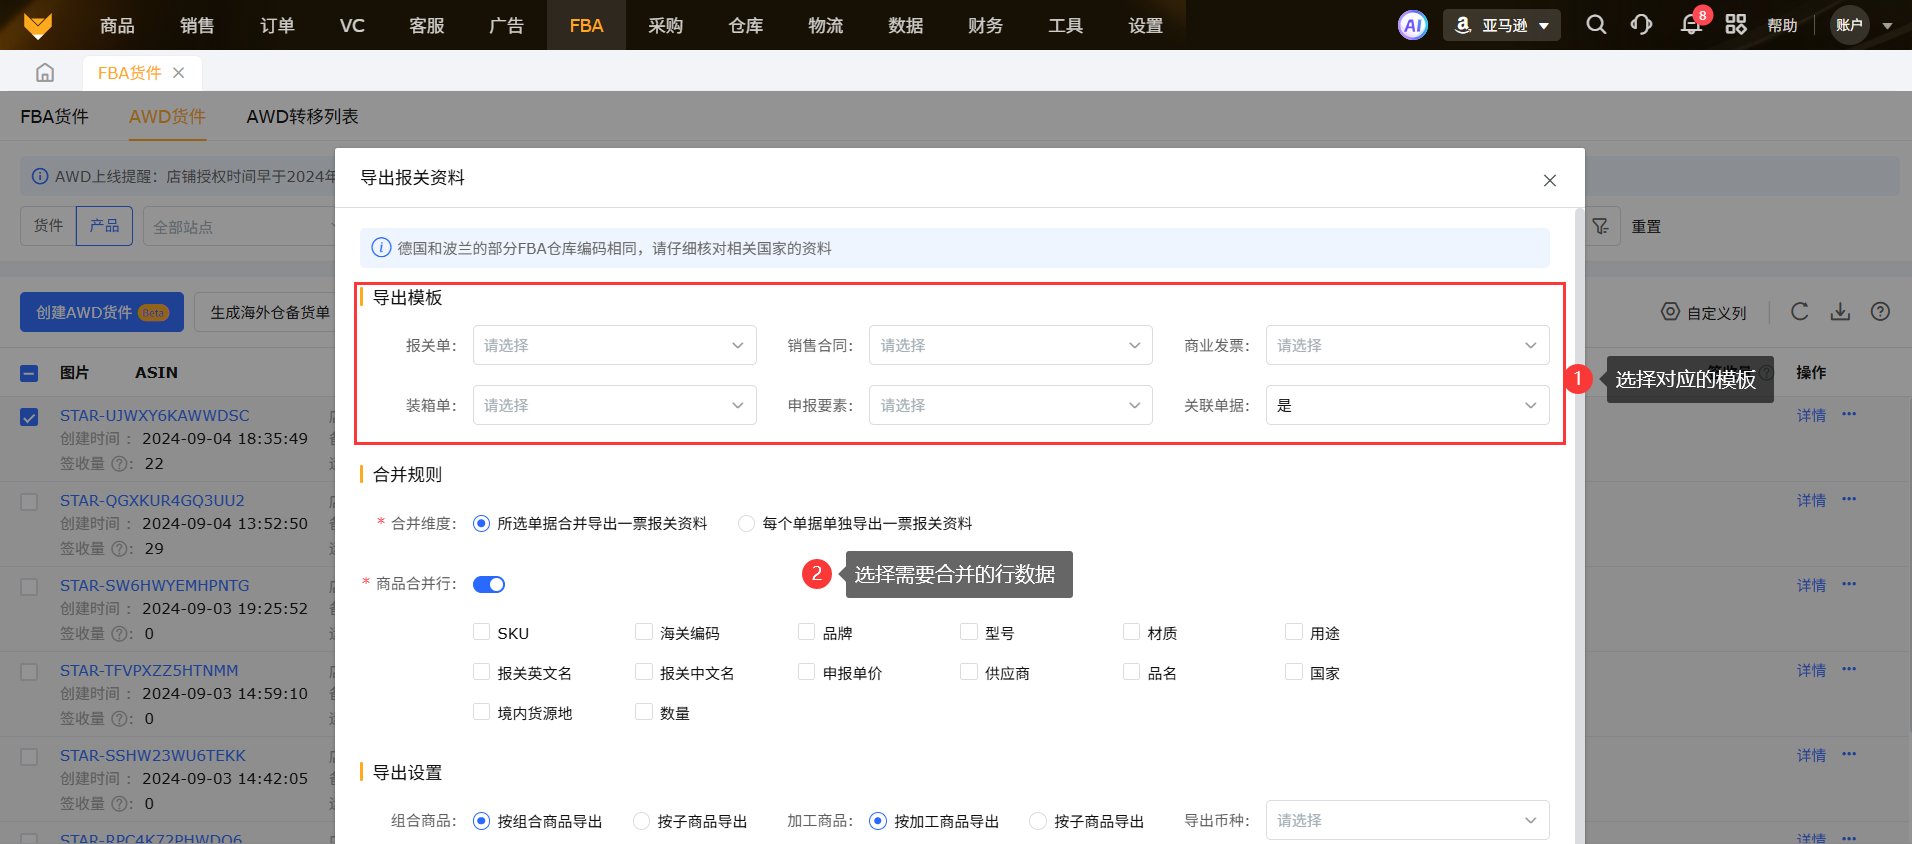Open the apps grid icon
Viewport: 1912px width, 844px height.
(1736, 25)
